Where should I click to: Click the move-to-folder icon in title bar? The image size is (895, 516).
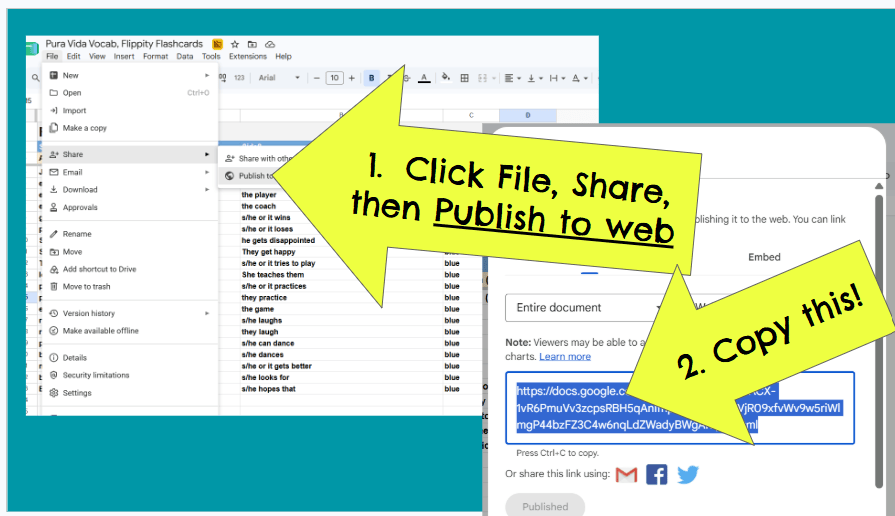[x=252, y=44]
